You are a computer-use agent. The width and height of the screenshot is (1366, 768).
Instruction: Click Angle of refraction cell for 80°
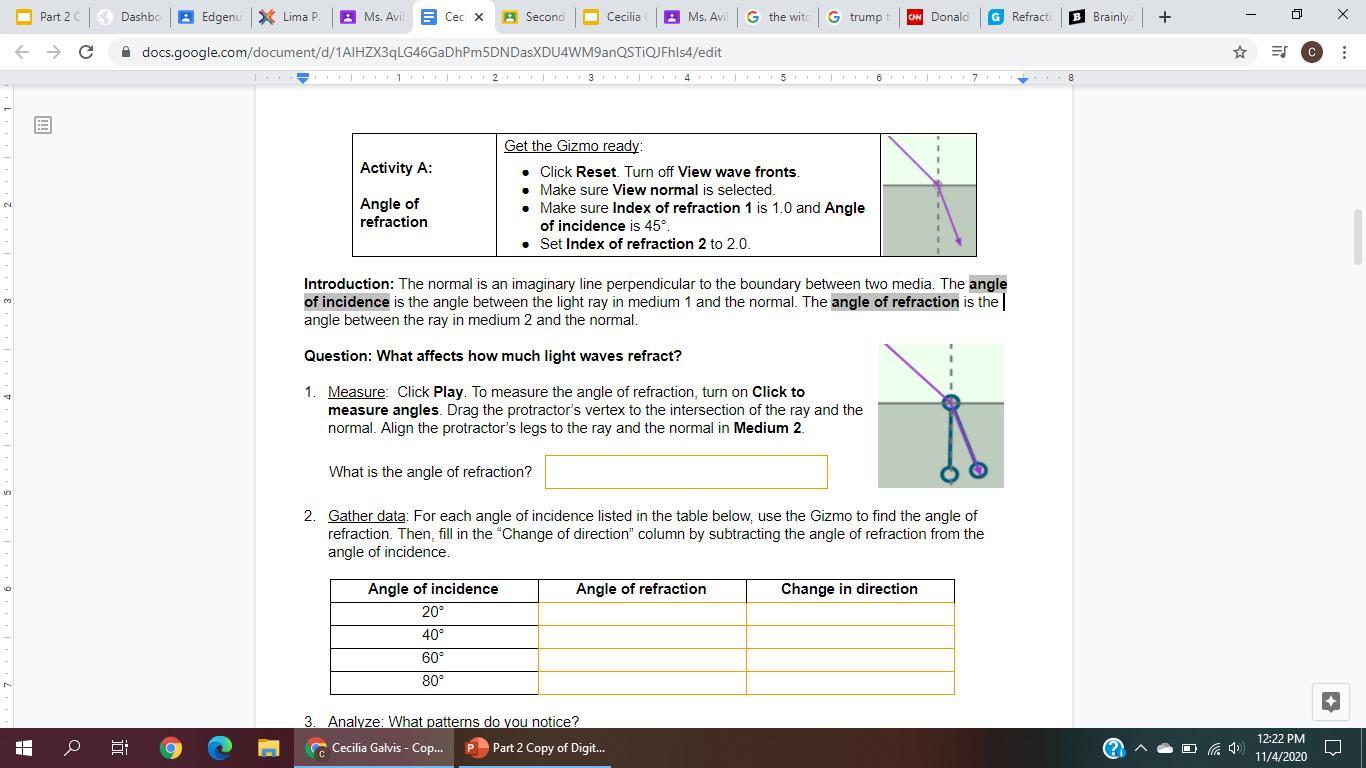tap(642, 681)
